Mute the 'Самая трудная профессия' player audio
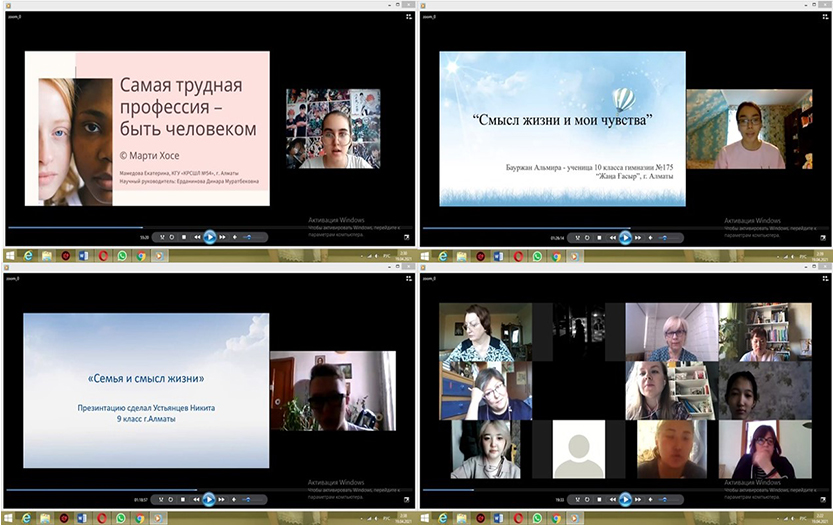The width and height of the screenshot is (833, 525). pyautogui.click(x=234, y=237)
